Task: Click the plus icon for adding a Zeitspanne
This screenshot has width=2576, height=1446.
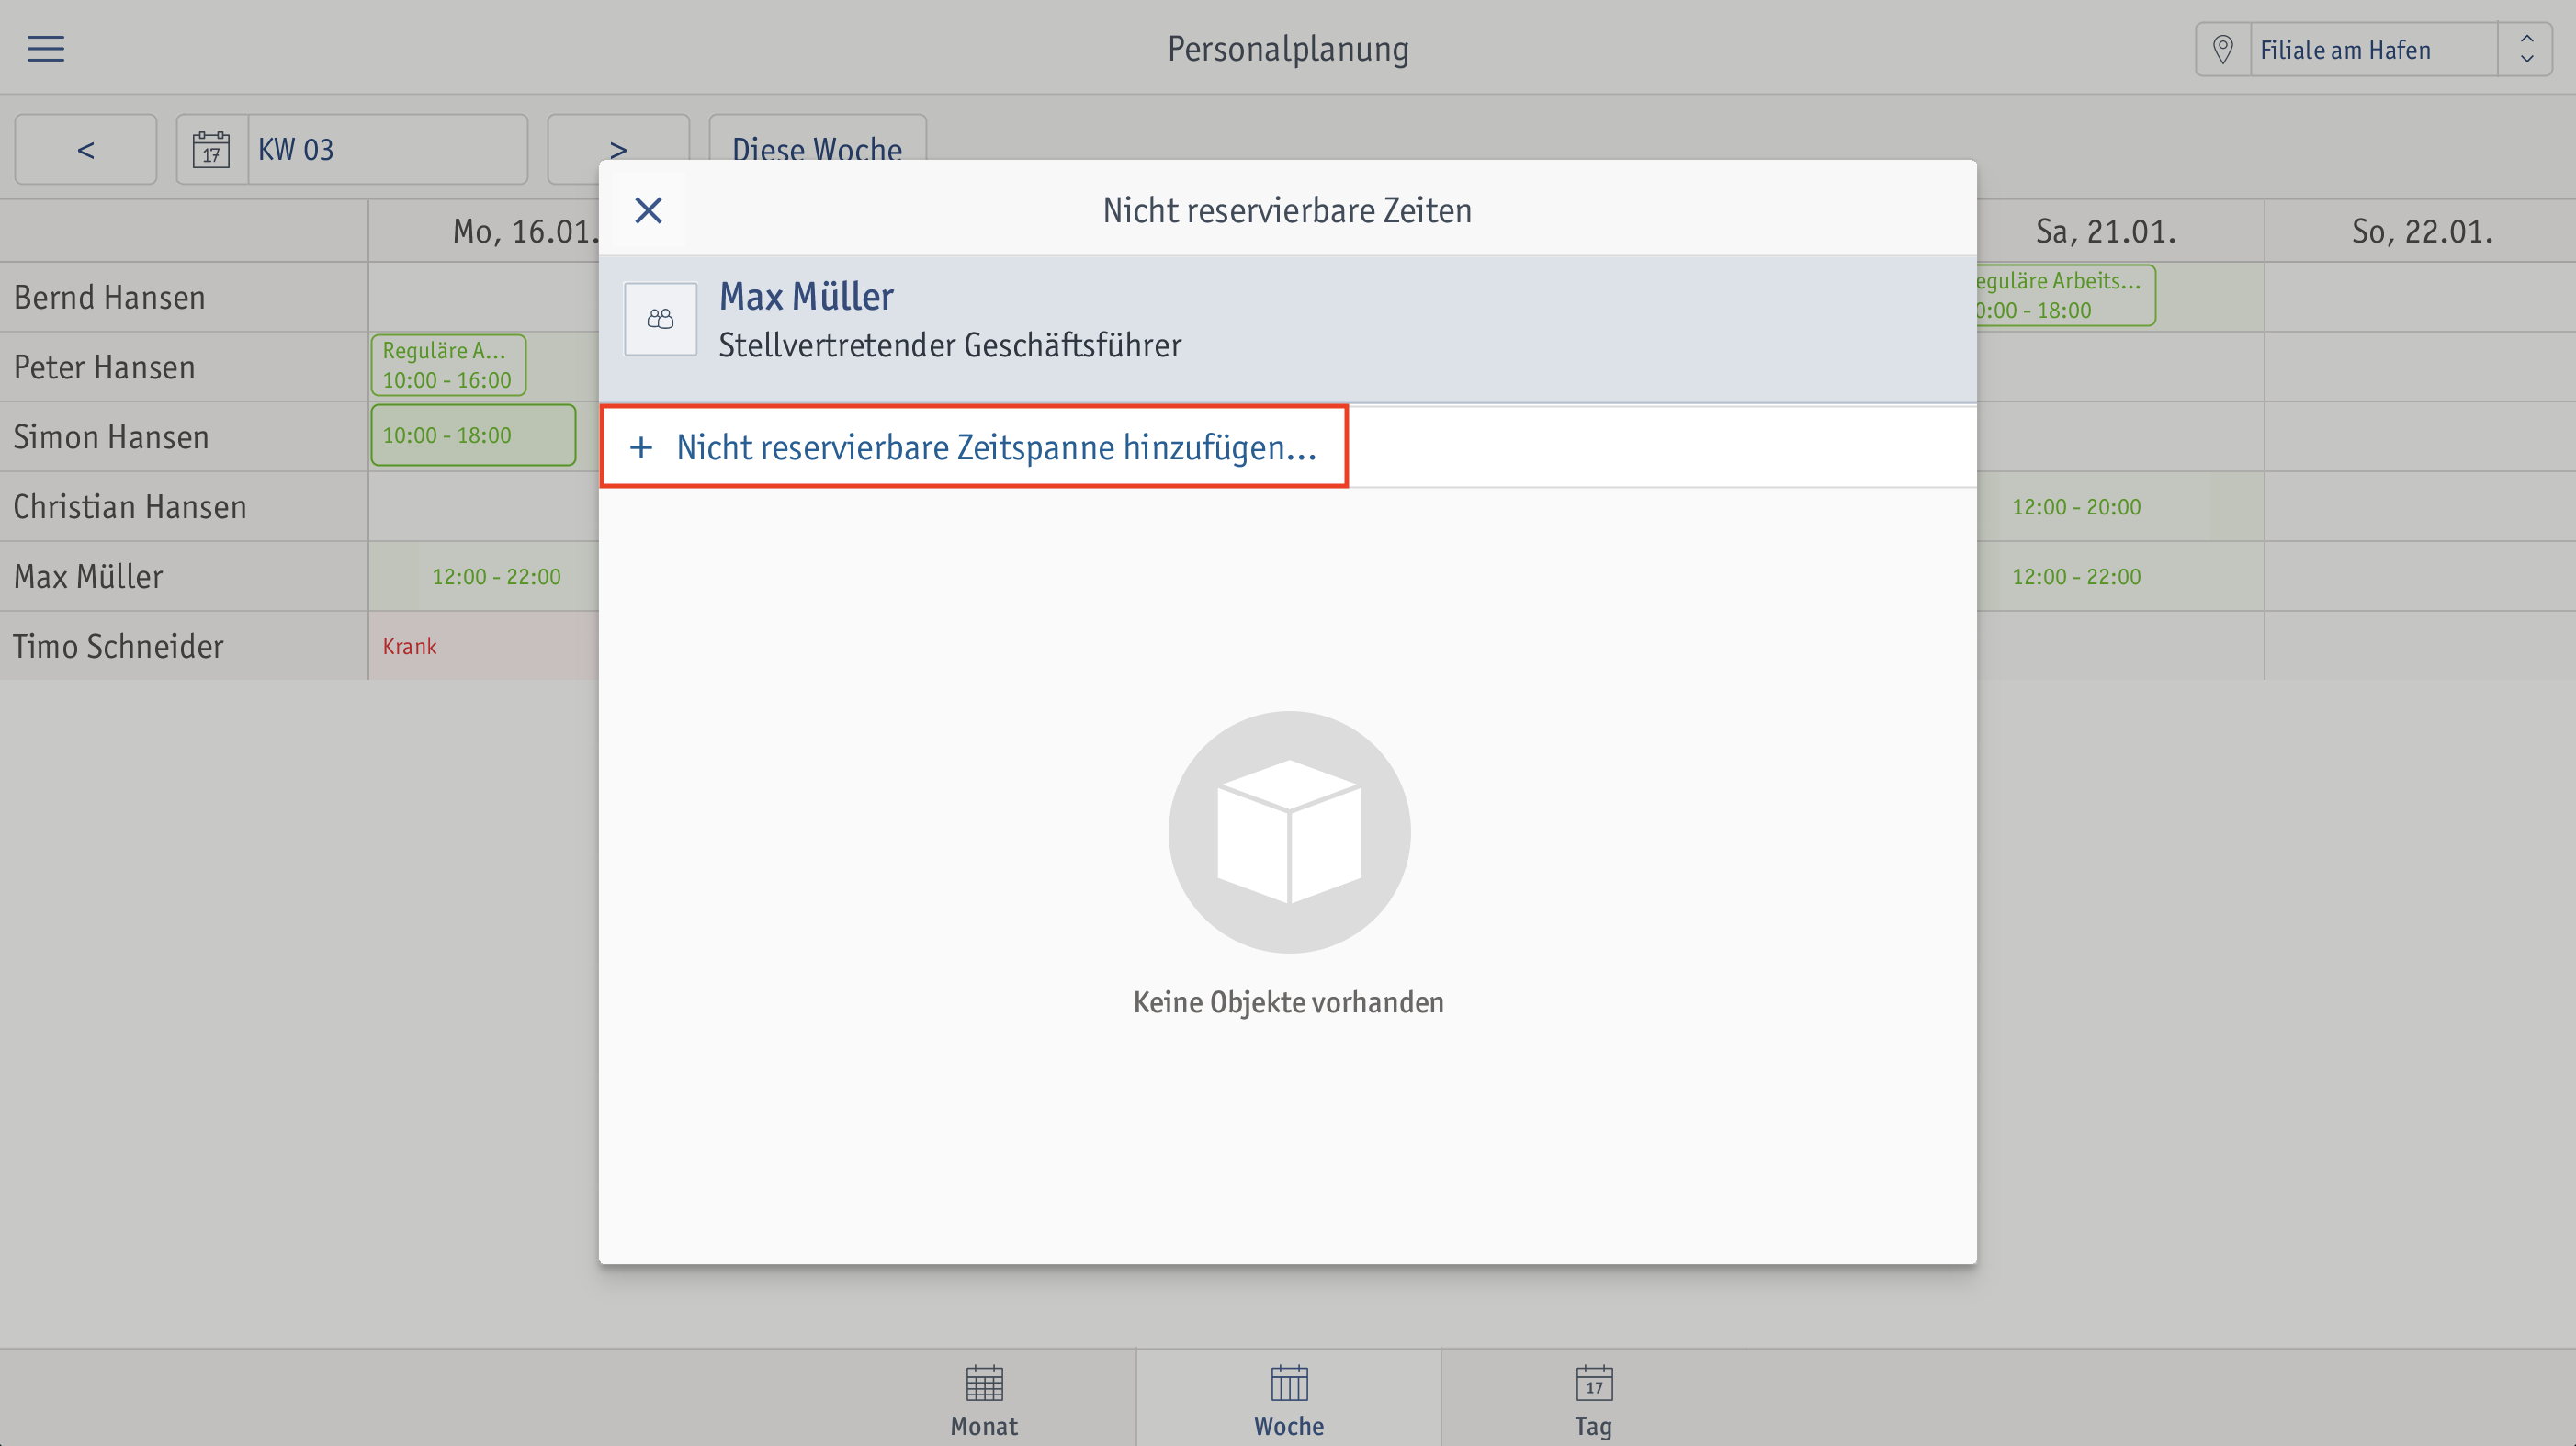Action: pyautogui.click(x=641, y=447)
